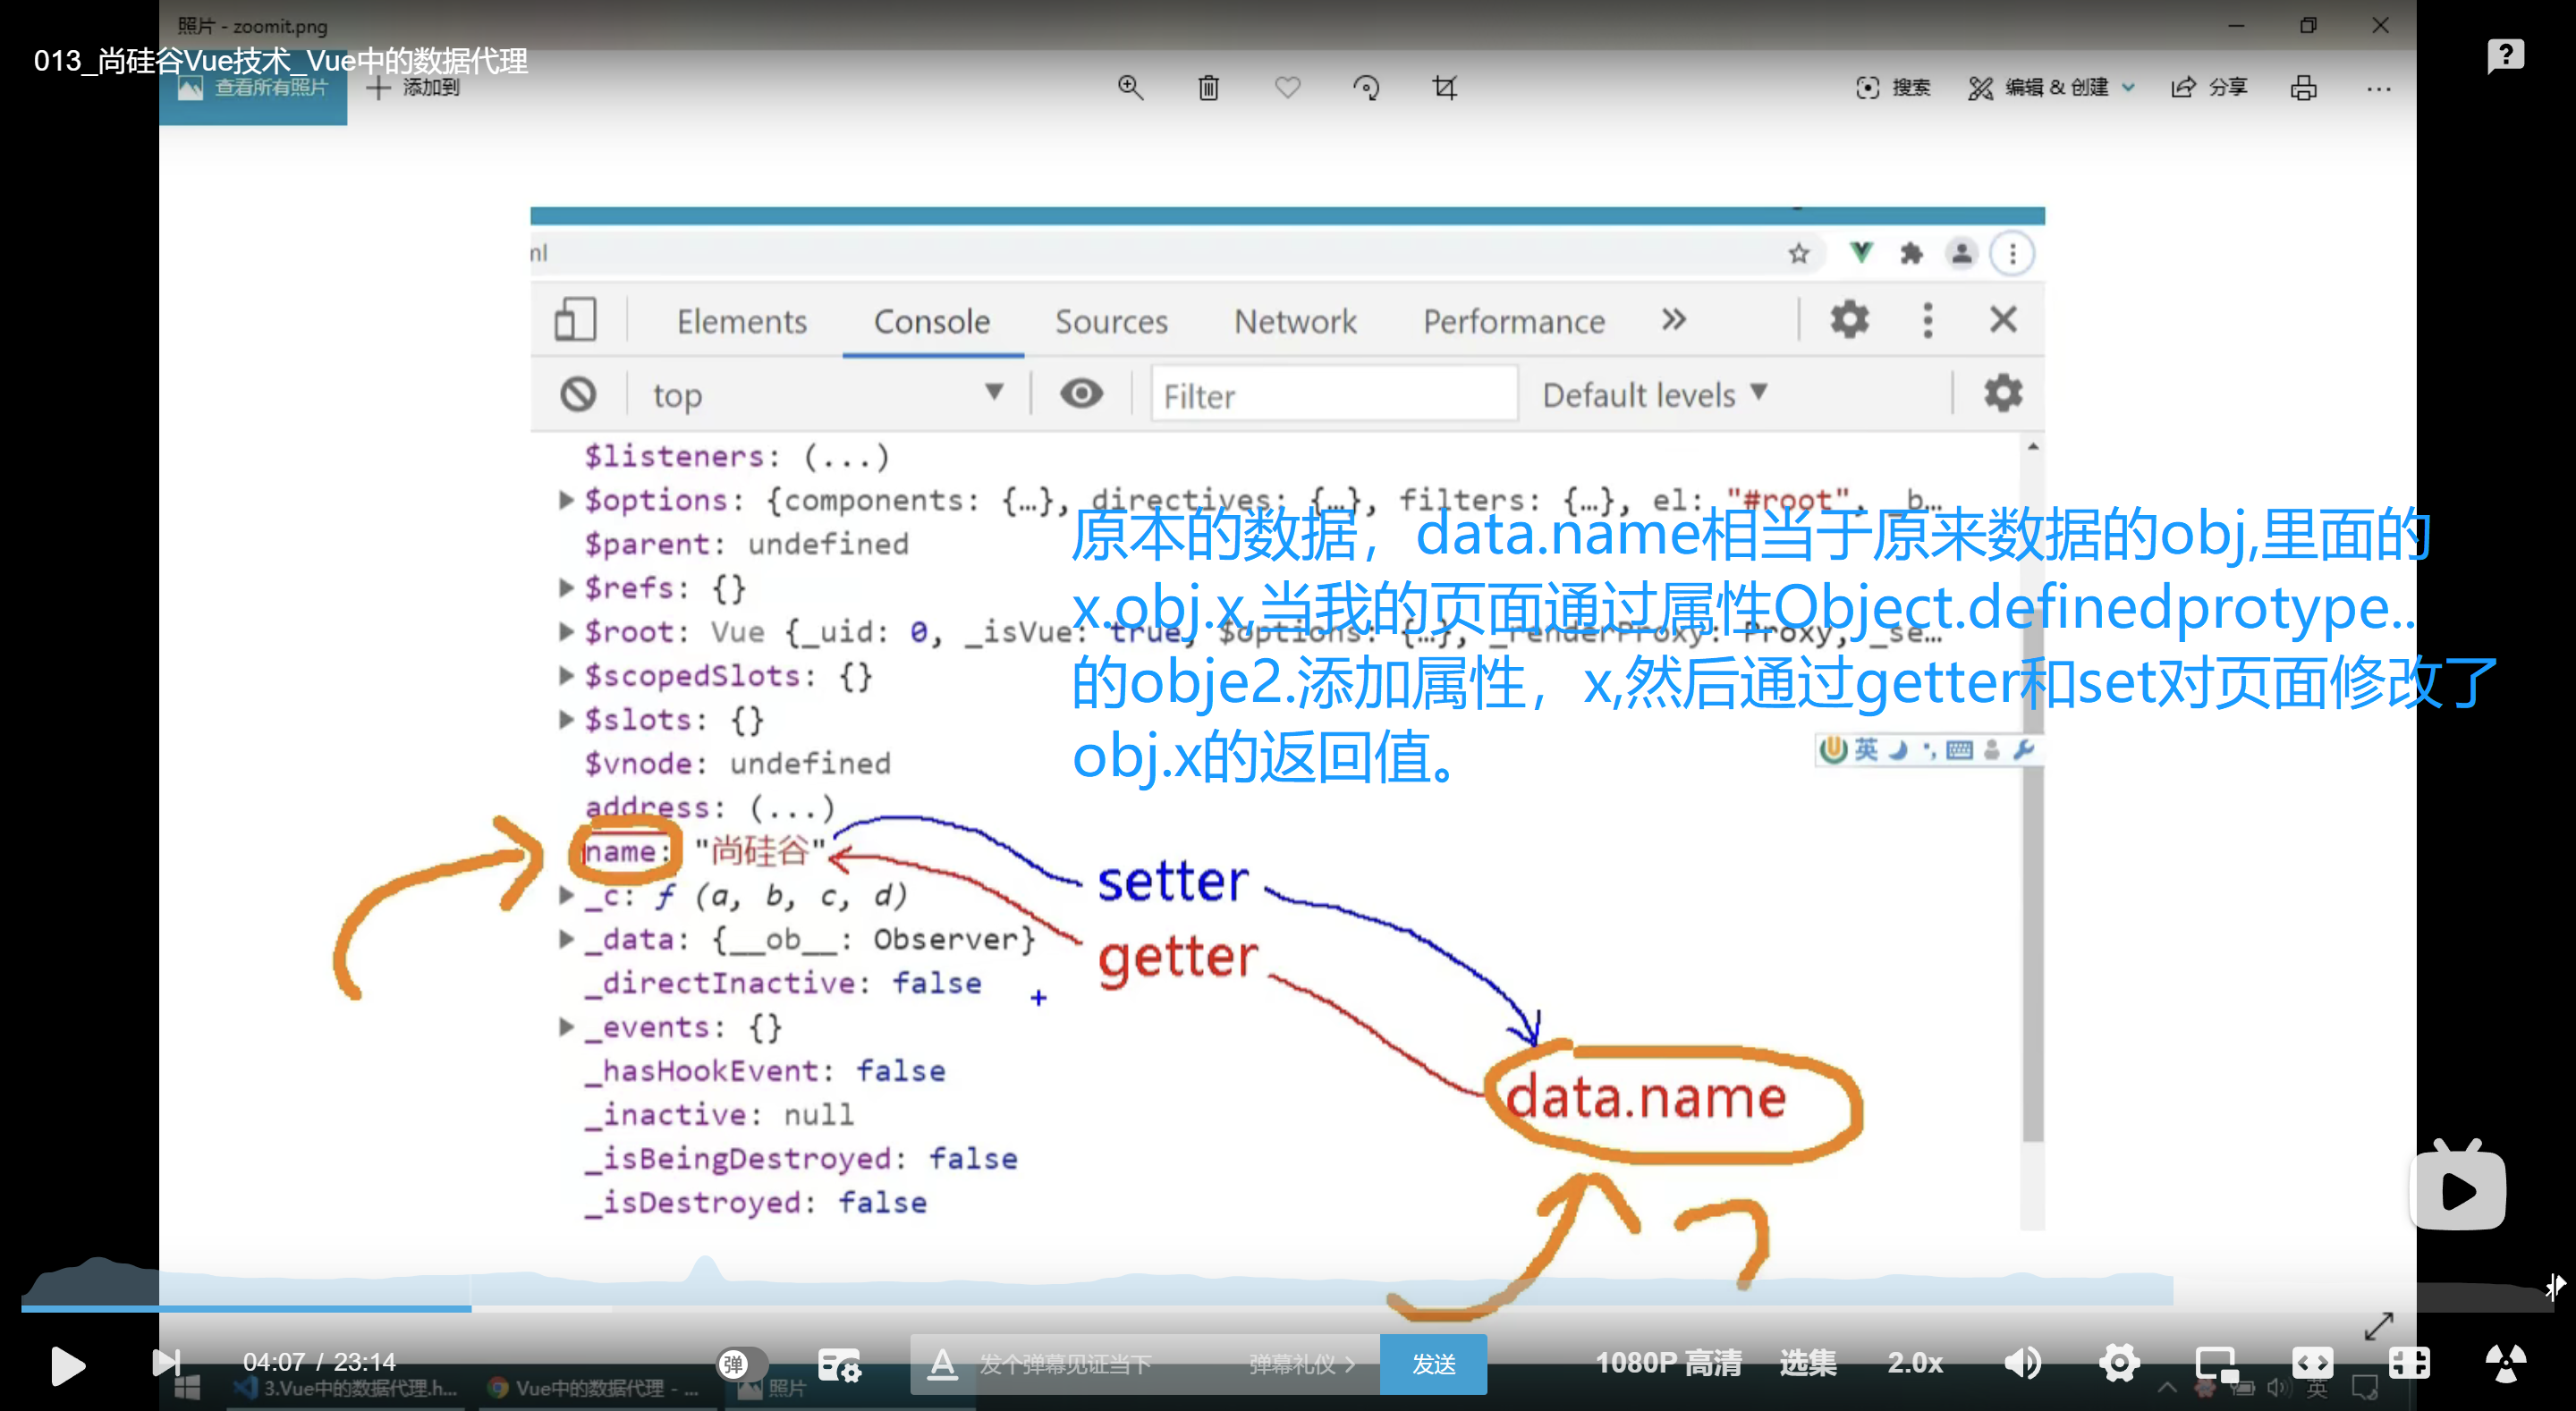This screenshot has height=1411, width=2576.
Task: Change the 2.0x playback speed
Action: click(1915, 1363)
